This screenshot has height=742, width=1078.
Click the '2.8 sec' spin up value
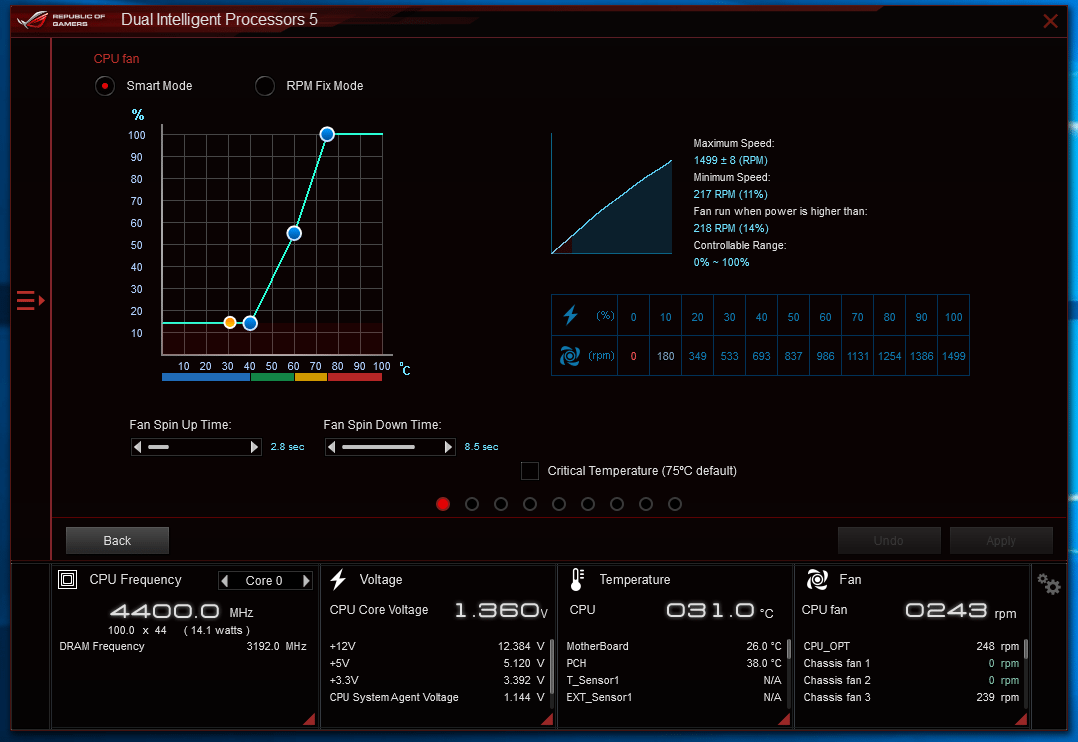click(287, 447)
